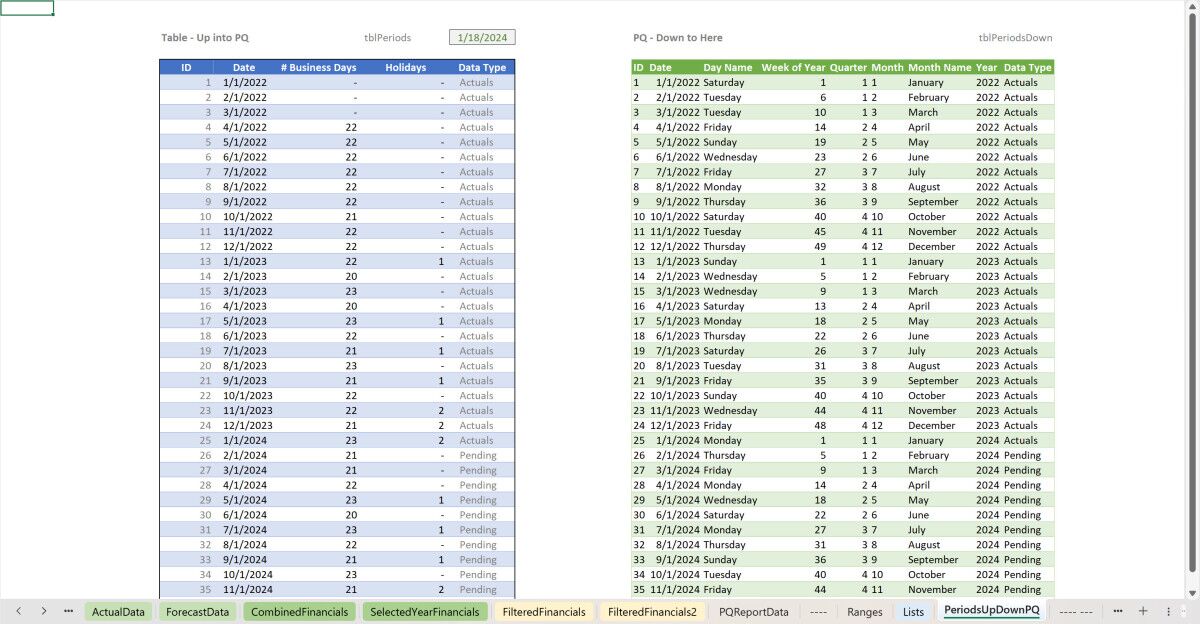Switch to the Lists sheet
This screenshot has width=1200, height=624.
(913, 611)
